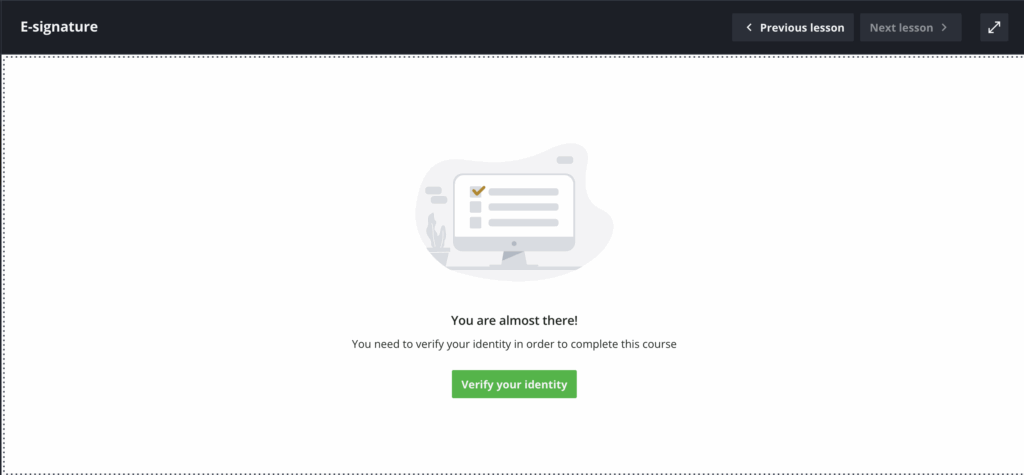Click the monitor's power dot in illustration
This screenshot has width=1024, height=475.
click(x=514, y=244)
